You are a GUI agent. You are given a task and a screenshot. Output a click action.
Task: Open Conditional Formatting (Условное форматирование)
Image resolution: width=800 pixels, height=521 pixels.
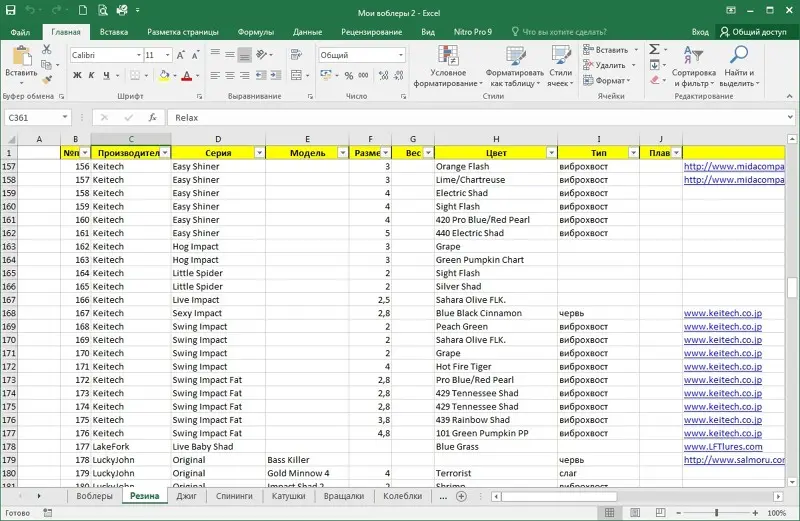point(448,66)
